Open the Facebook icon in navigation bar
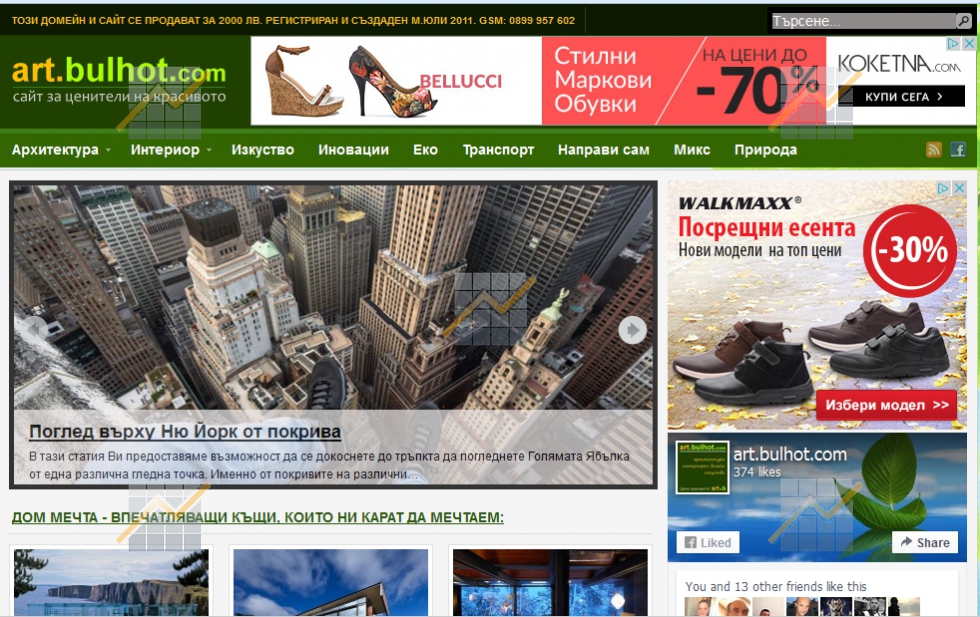The width and height of the screenshot is (980, 617). pos(958,149)
